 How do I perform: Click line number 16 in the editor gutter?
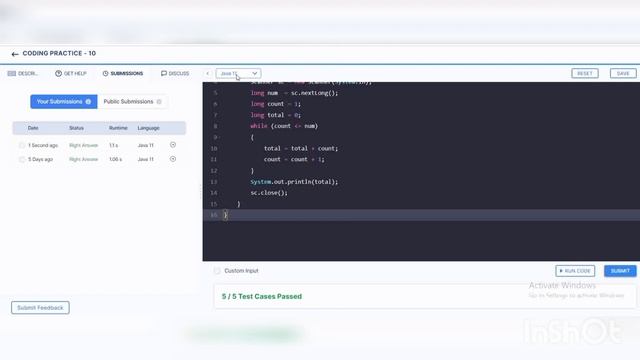(x=214, y=215)
